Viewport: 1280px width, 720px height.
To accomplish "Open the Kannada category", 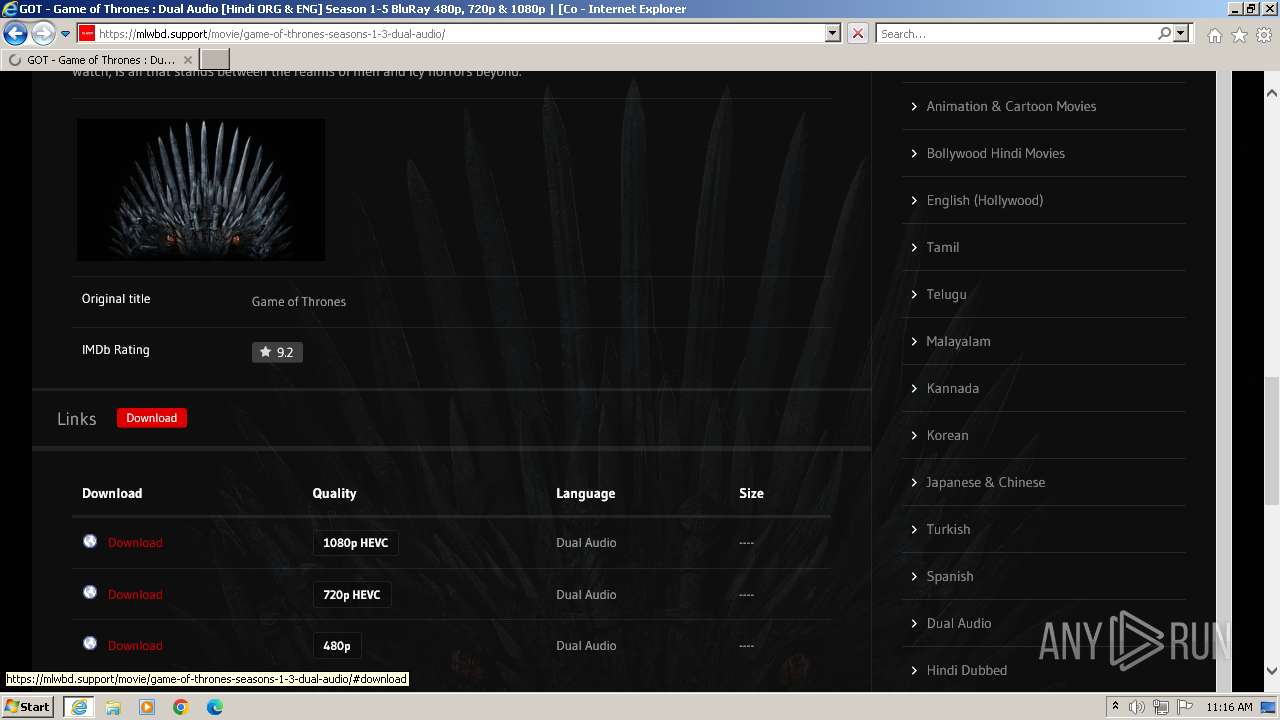I will click(x=953, y=388).
